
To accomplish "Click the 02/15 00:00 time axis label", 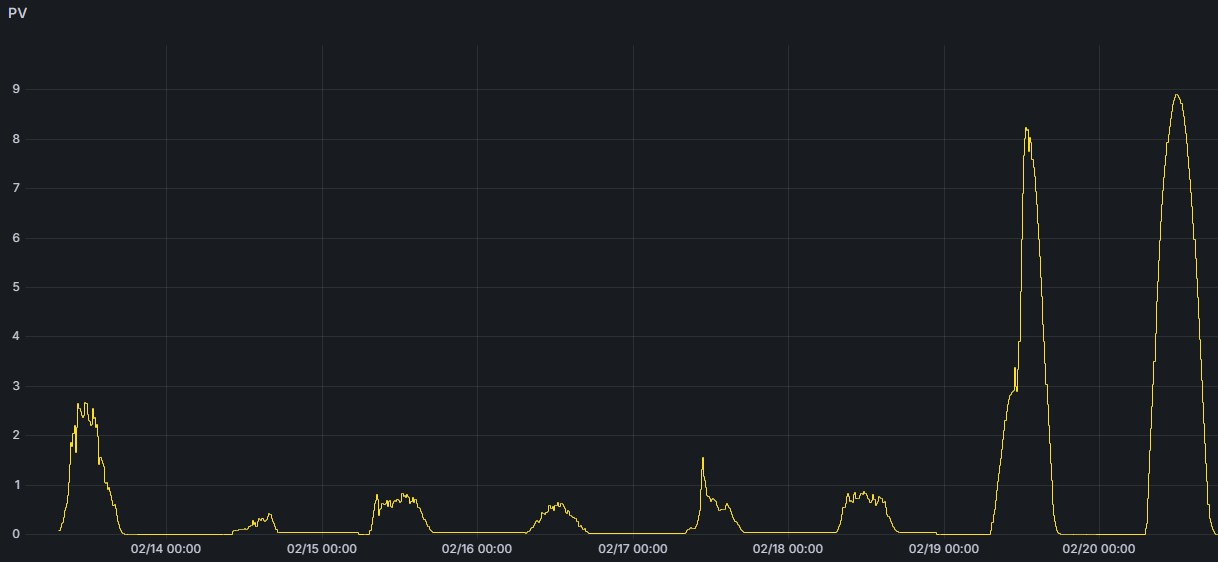I will 322,549.
